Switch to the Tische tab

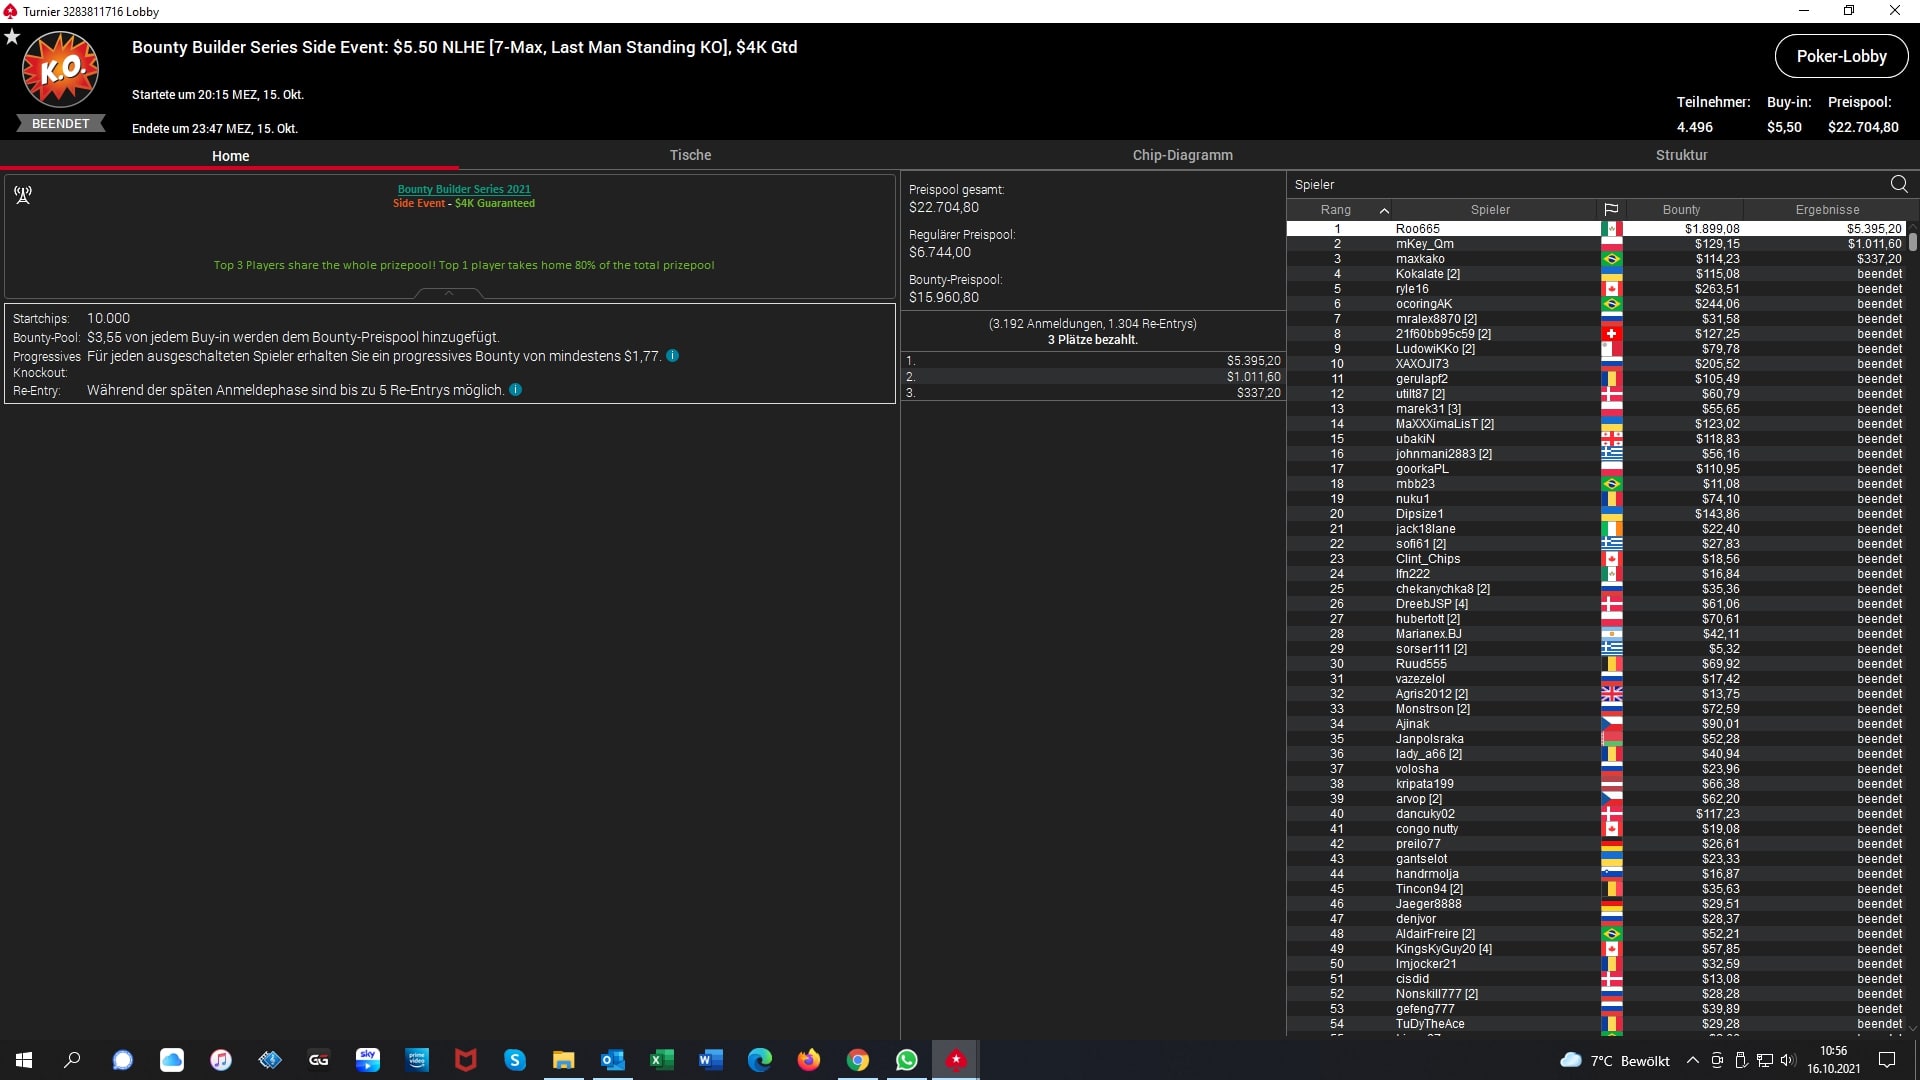[690, 155]
